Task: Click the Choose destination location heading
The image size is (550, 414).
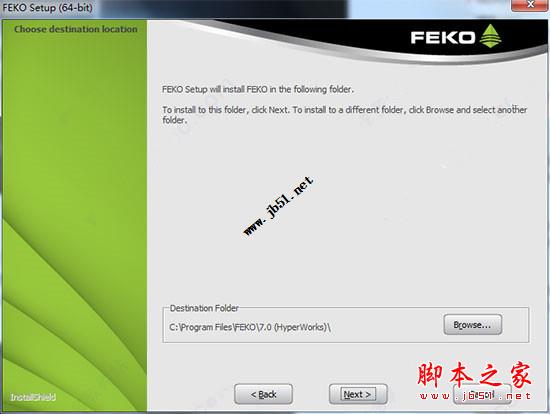Action: pos(76,29)
